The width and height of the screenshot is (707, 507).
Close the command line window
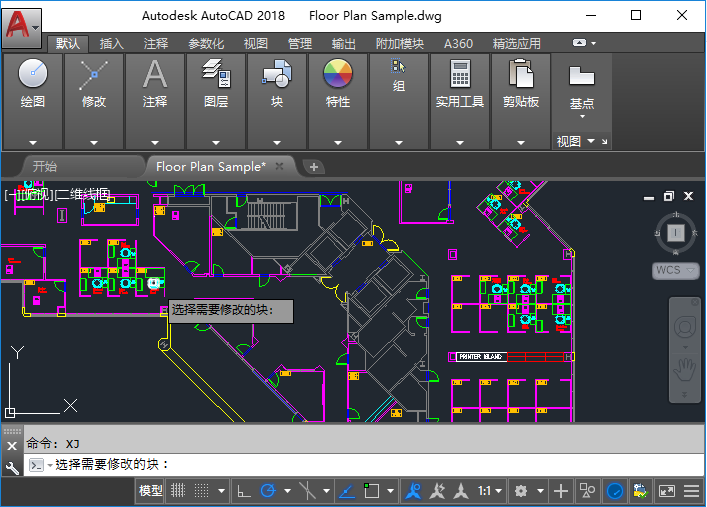[12, 446]
